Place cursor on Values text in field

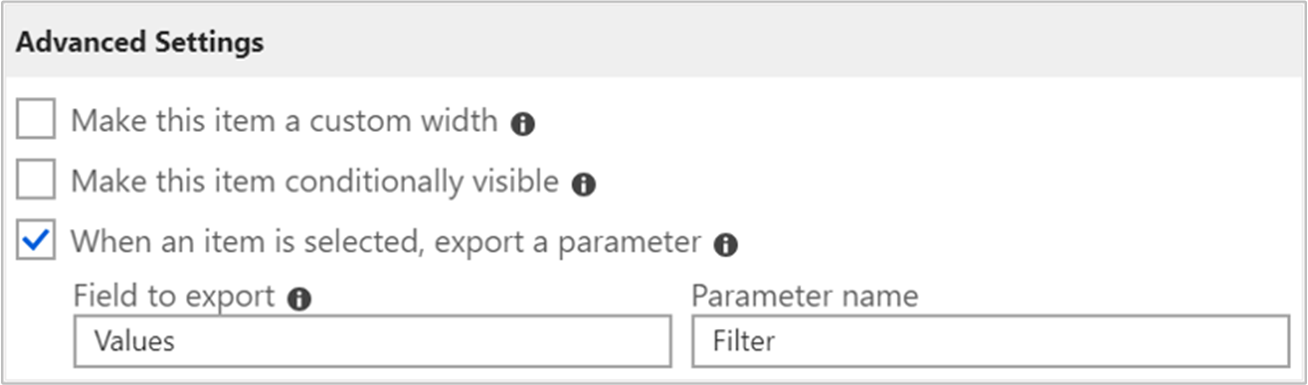click(134, 342)
